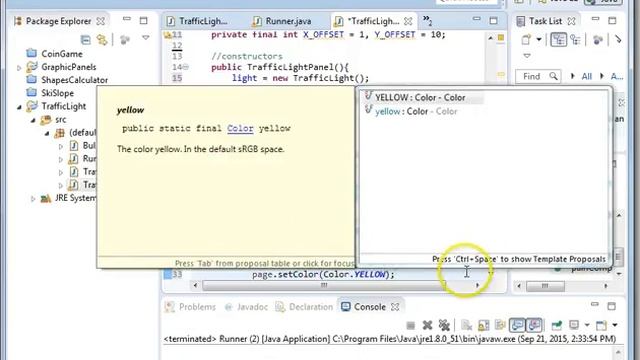Close the Console view tab

pos(395,307)
